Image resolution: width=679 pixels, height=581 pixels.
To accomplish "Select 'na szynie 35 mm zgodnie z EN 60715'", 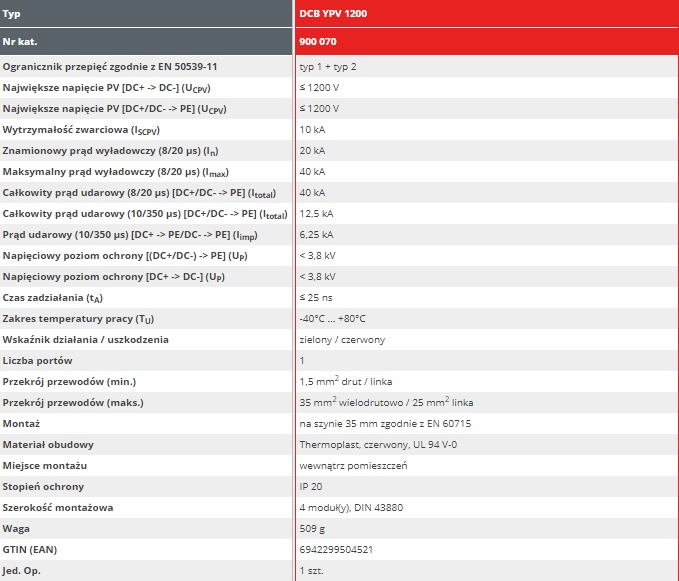I will click(385, 424).
